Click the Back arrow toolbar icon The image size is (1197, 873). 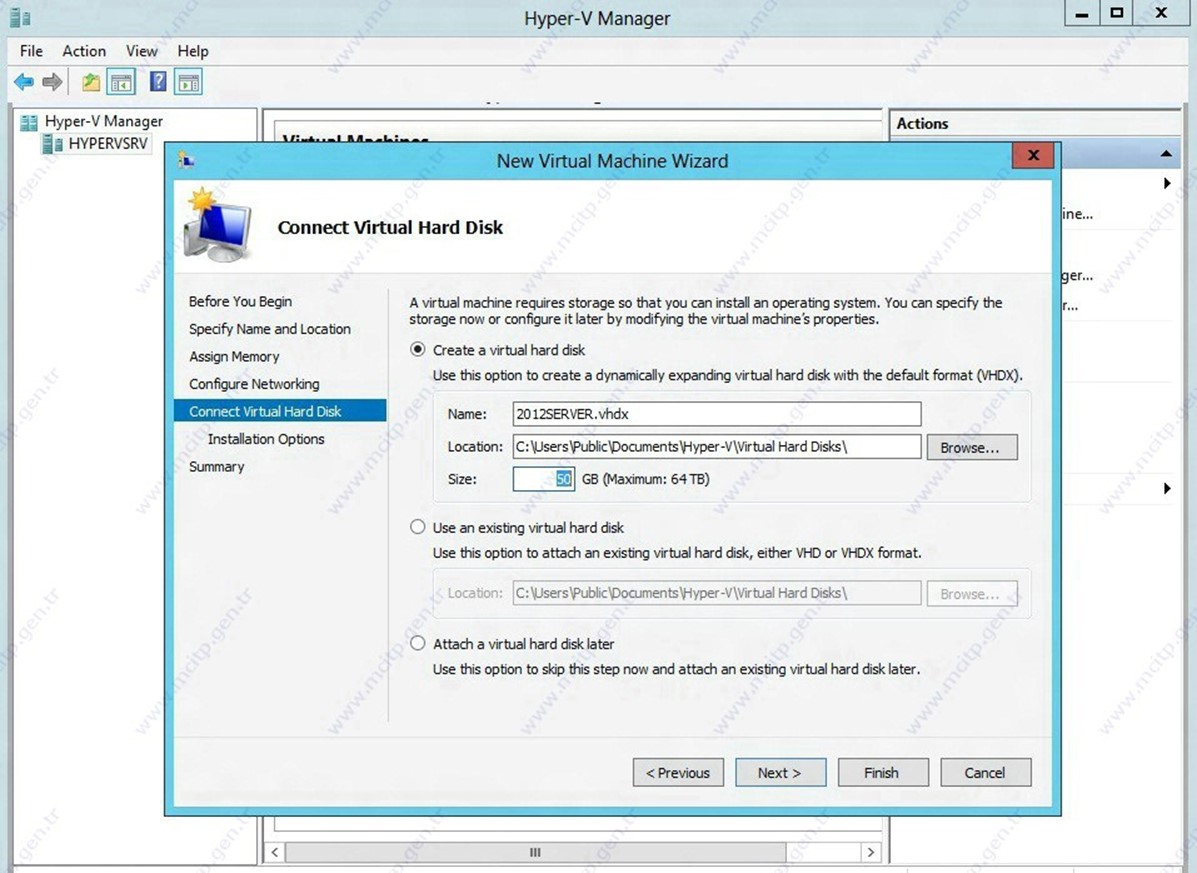[24, 82]
